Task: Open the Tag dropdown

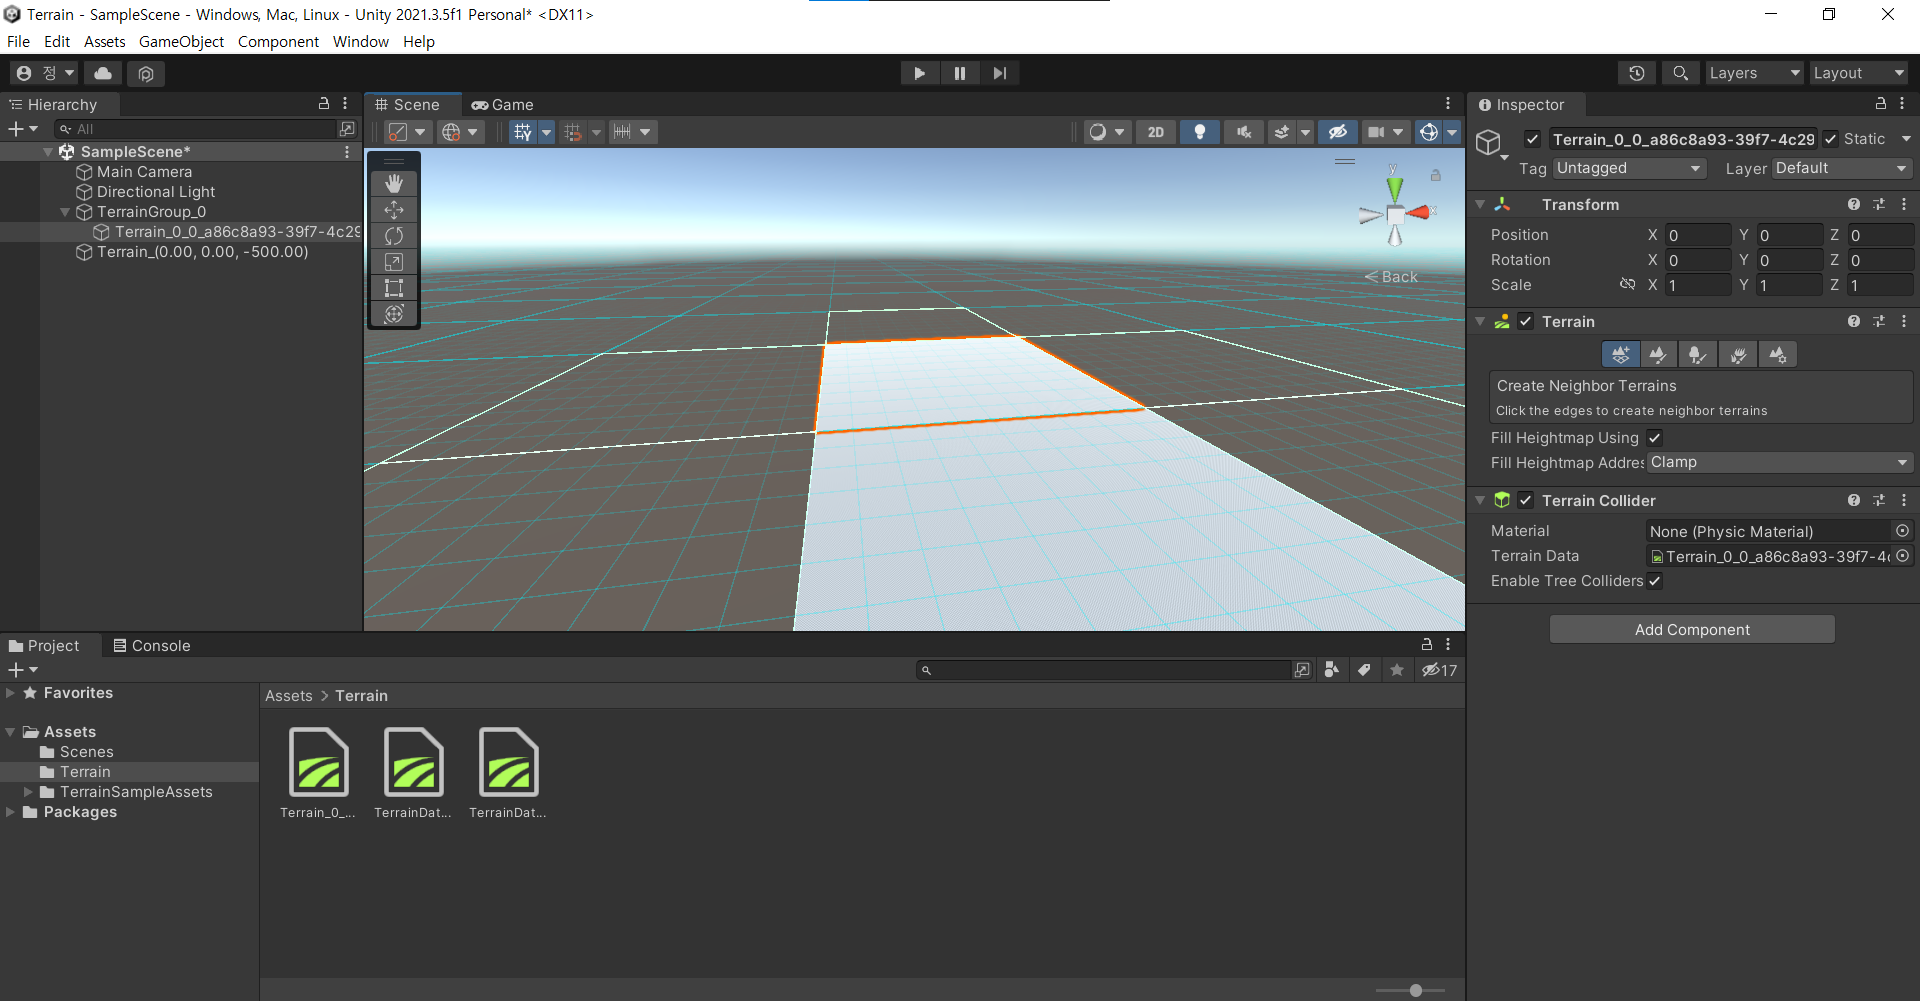Action: 1629,168
